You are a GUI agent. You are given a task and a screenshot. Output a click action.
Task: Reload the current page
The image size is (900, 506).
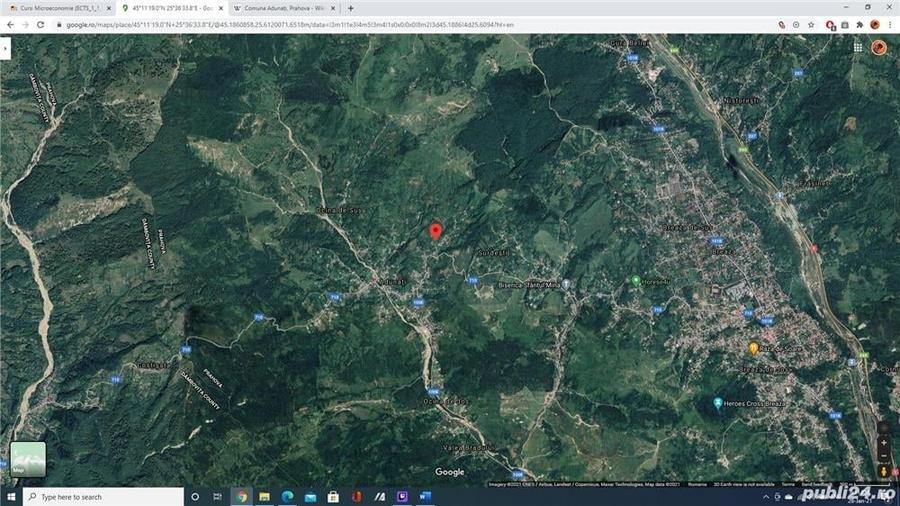pyautogui.click(x=40, y=25)
